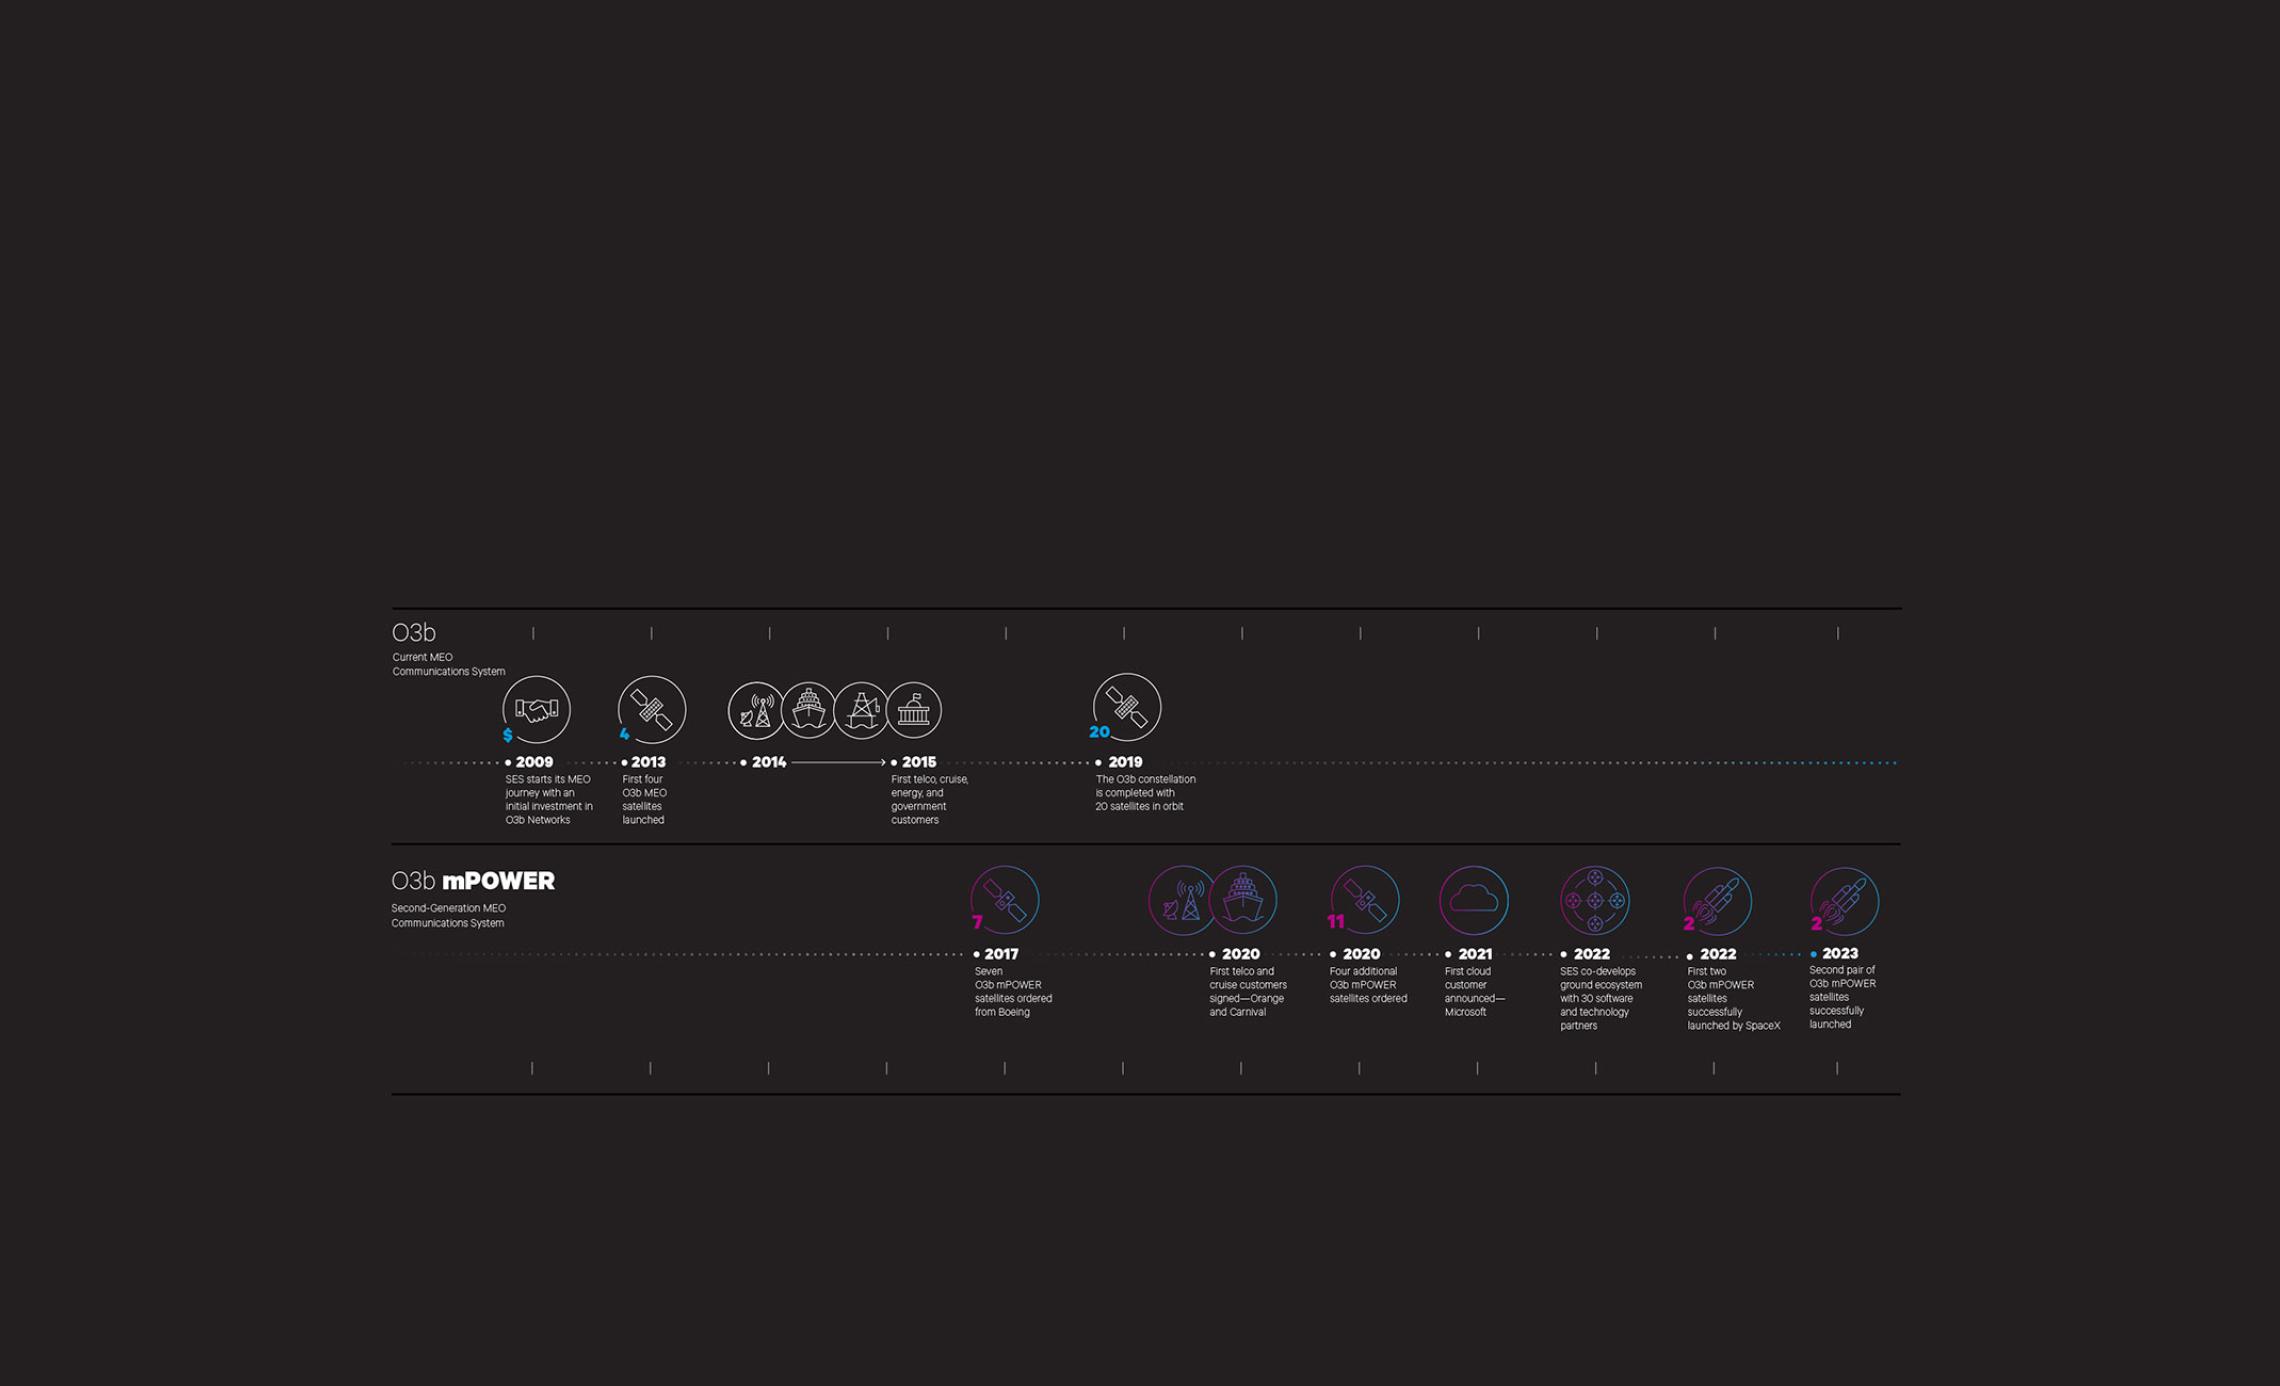Click 'Four additional O3b mPOWER satellites ordered' text
Screen dimensions: 2280x1386
[x=1368, y=985]
